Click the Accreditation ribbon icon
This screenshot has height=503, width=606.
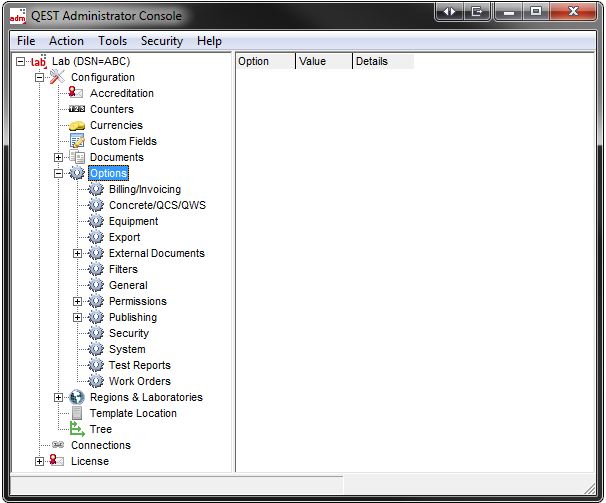coord(77,93)
